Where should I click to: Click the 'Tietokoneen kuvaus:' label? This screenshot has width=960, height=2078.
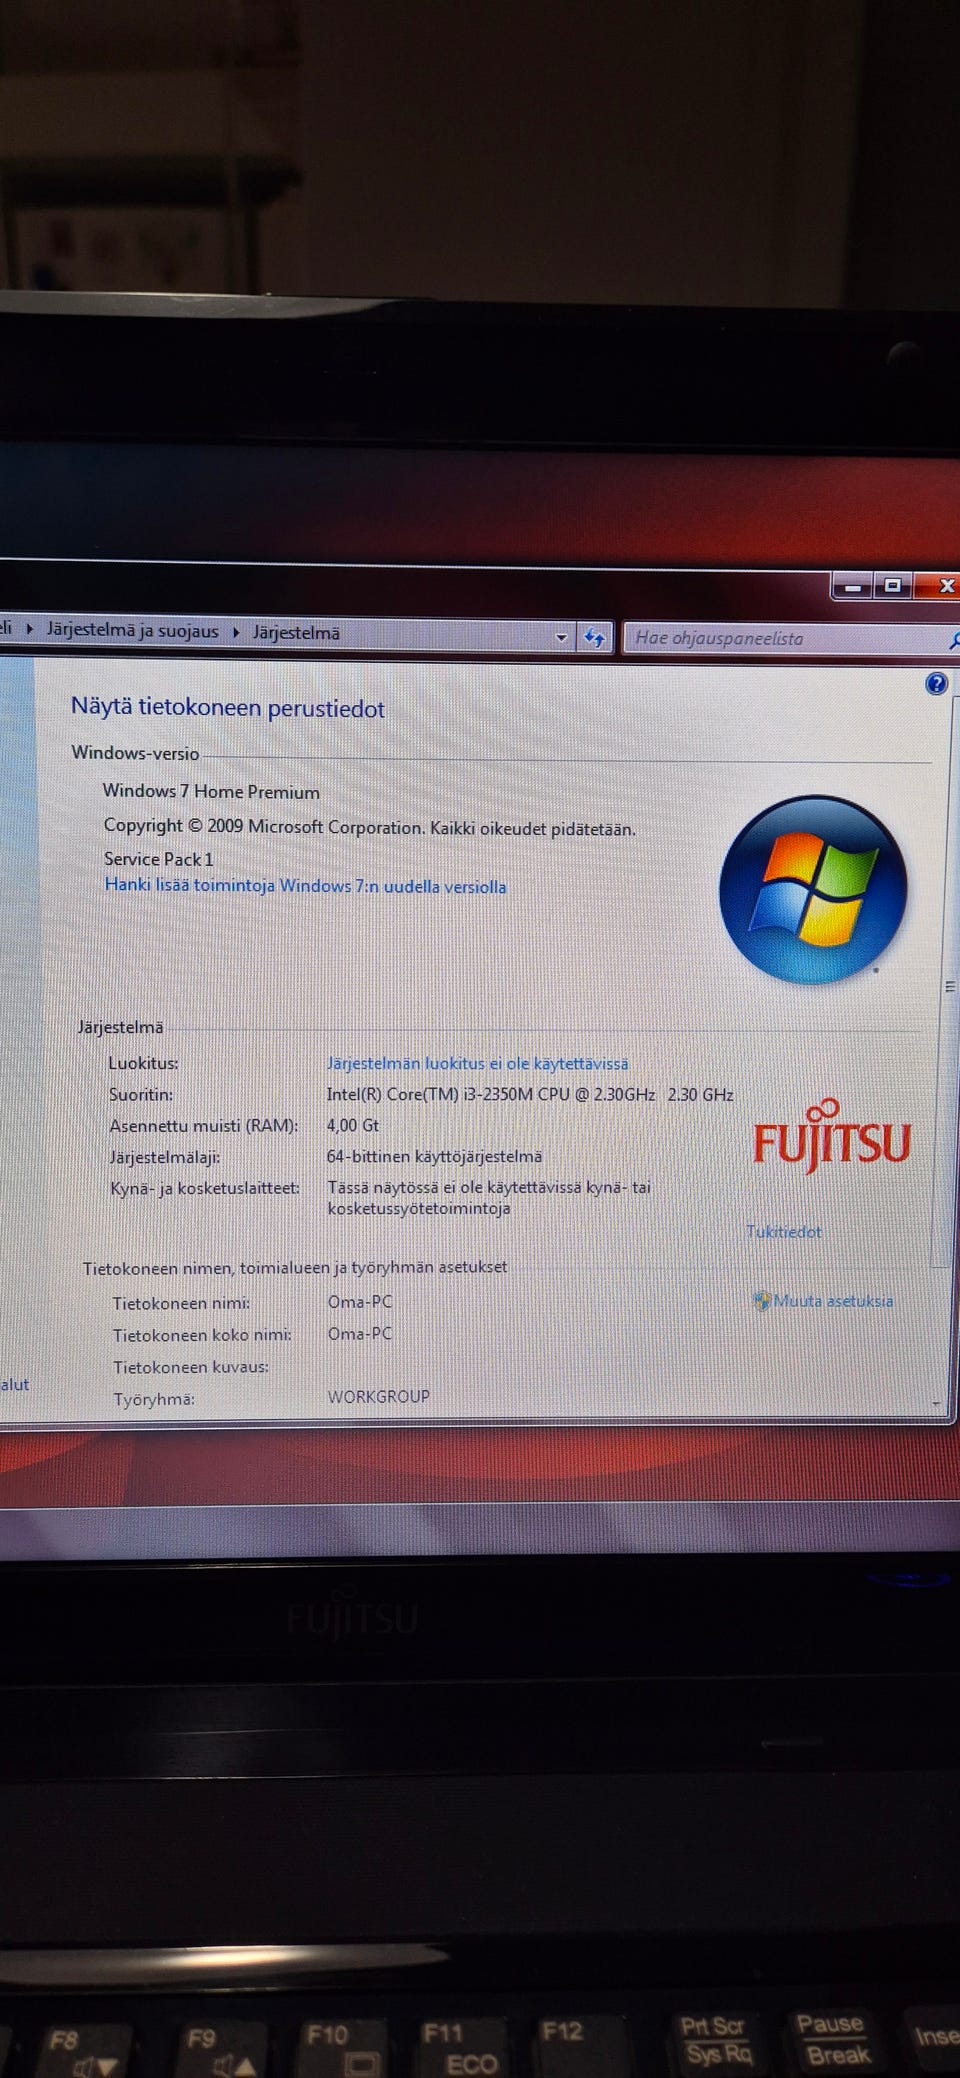click(x=190, y=1367)
